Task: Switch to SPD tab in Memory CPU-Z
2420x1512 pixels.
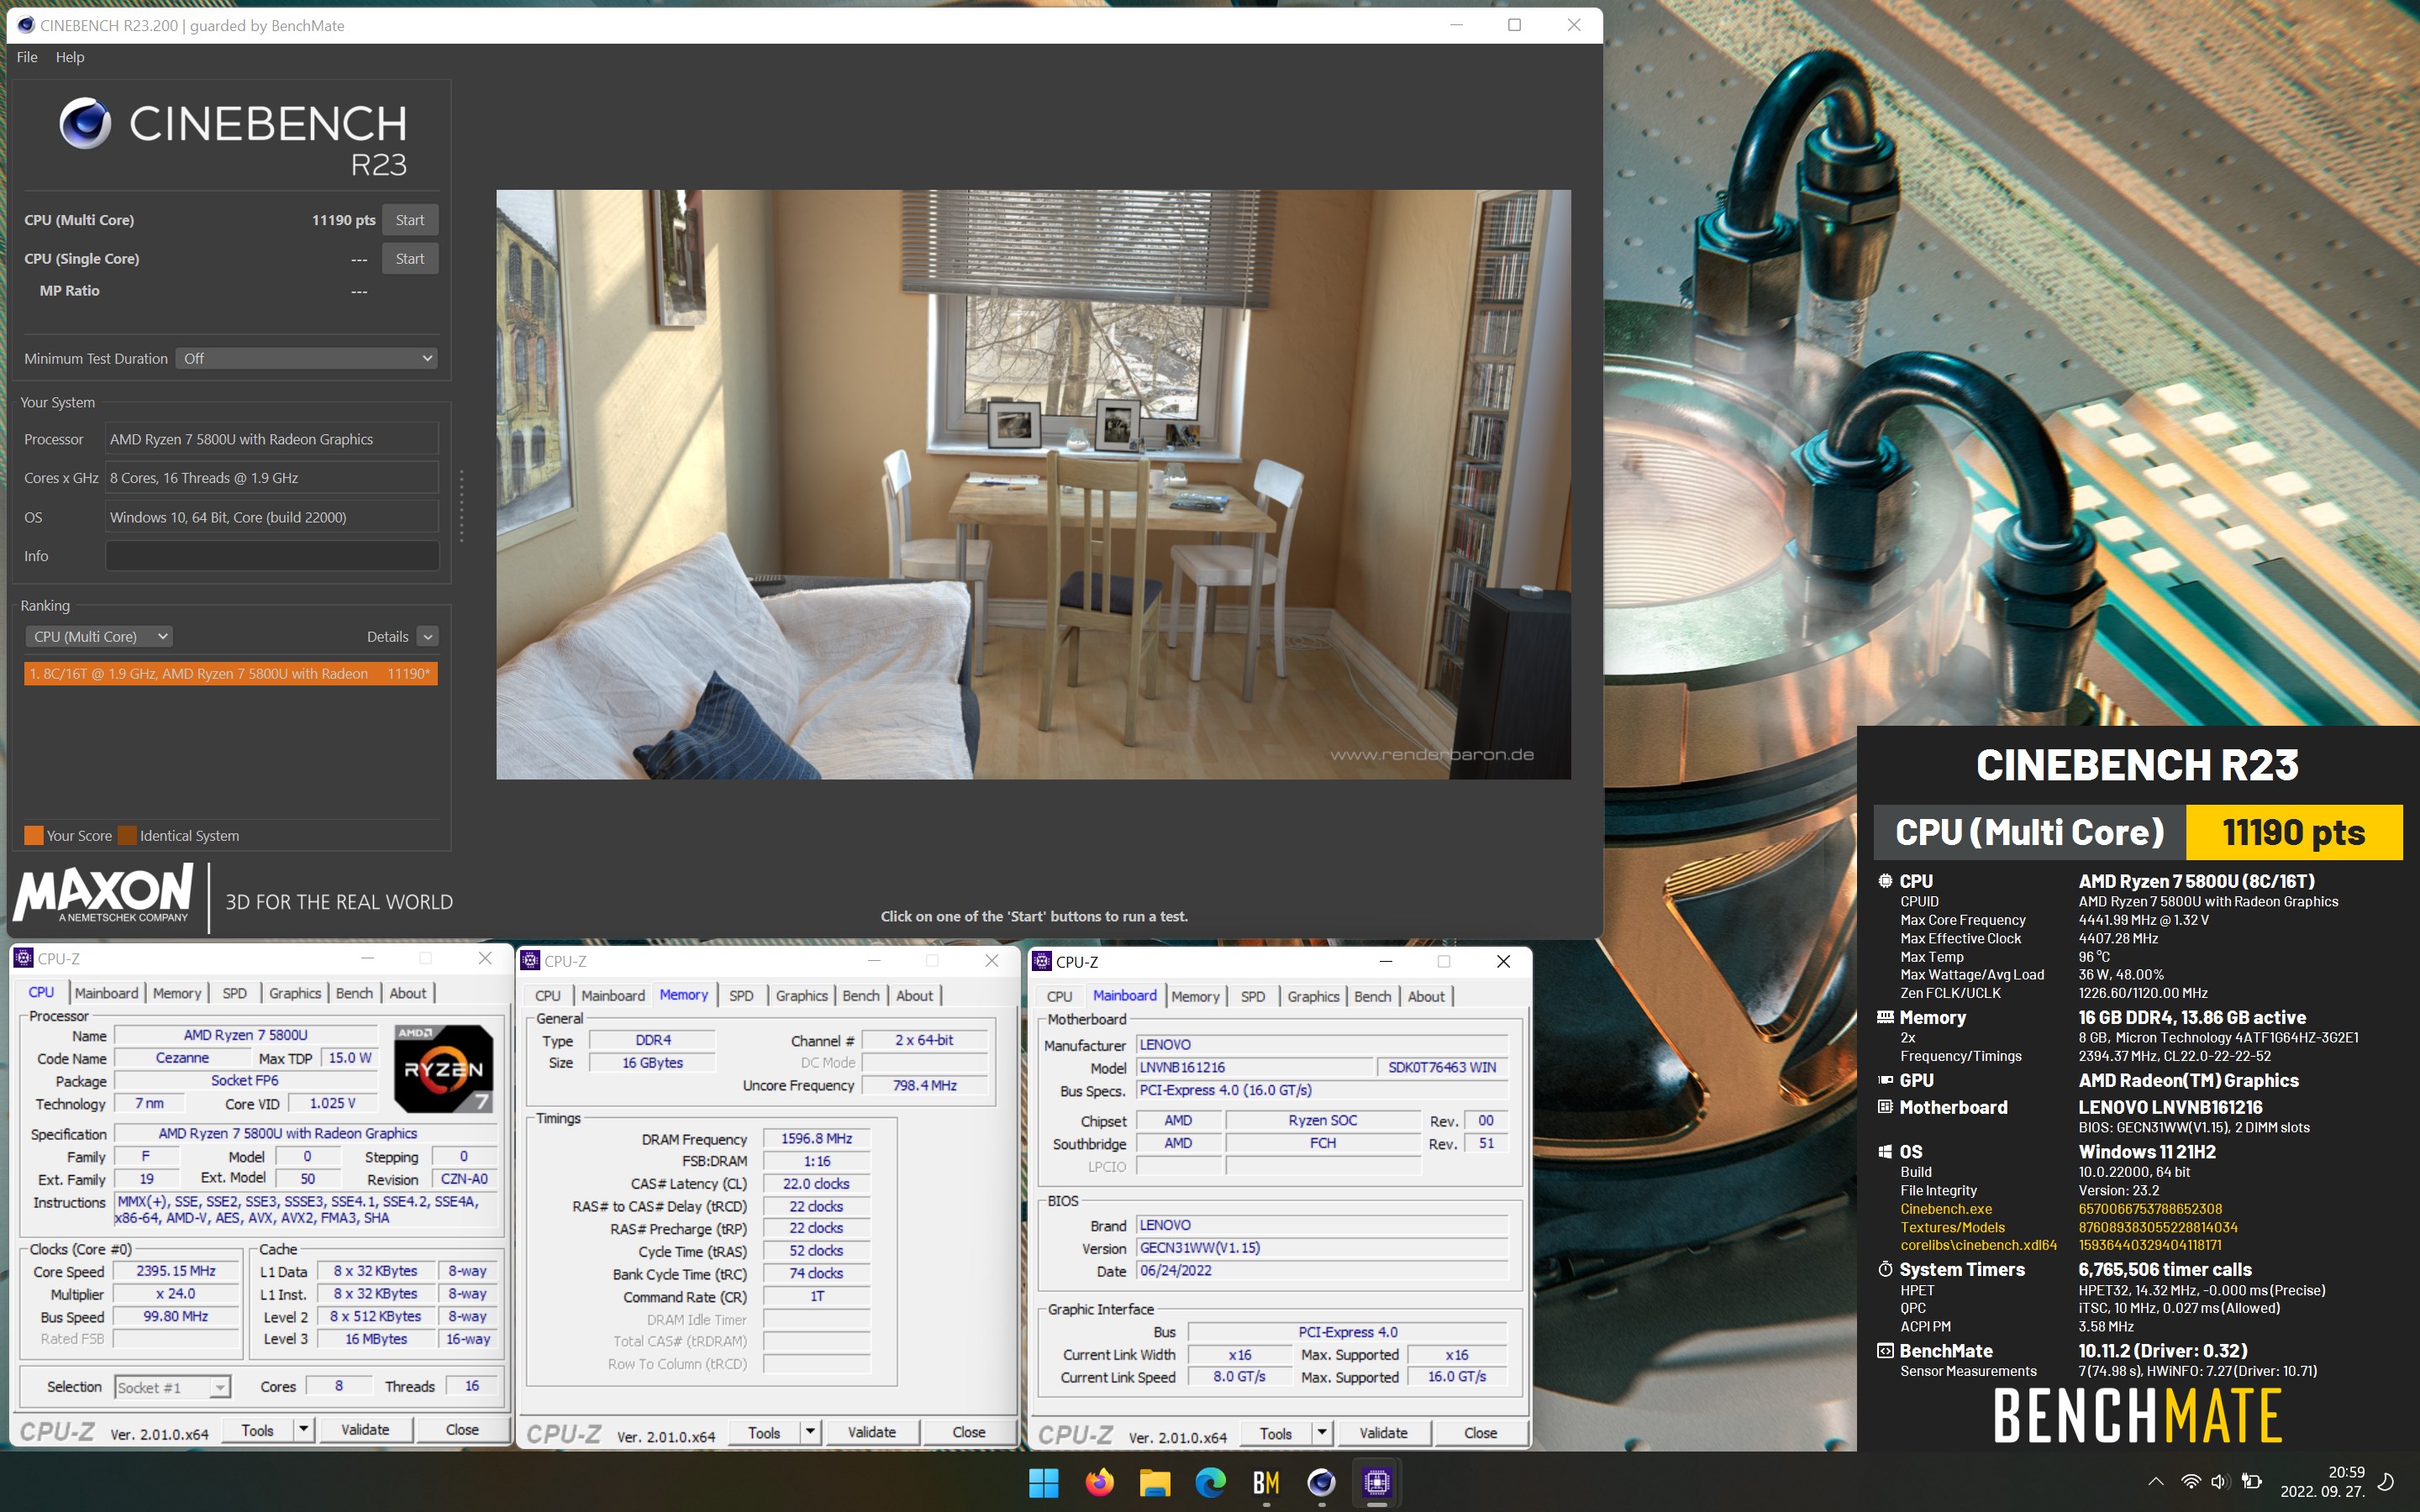Action: [741, 996]
